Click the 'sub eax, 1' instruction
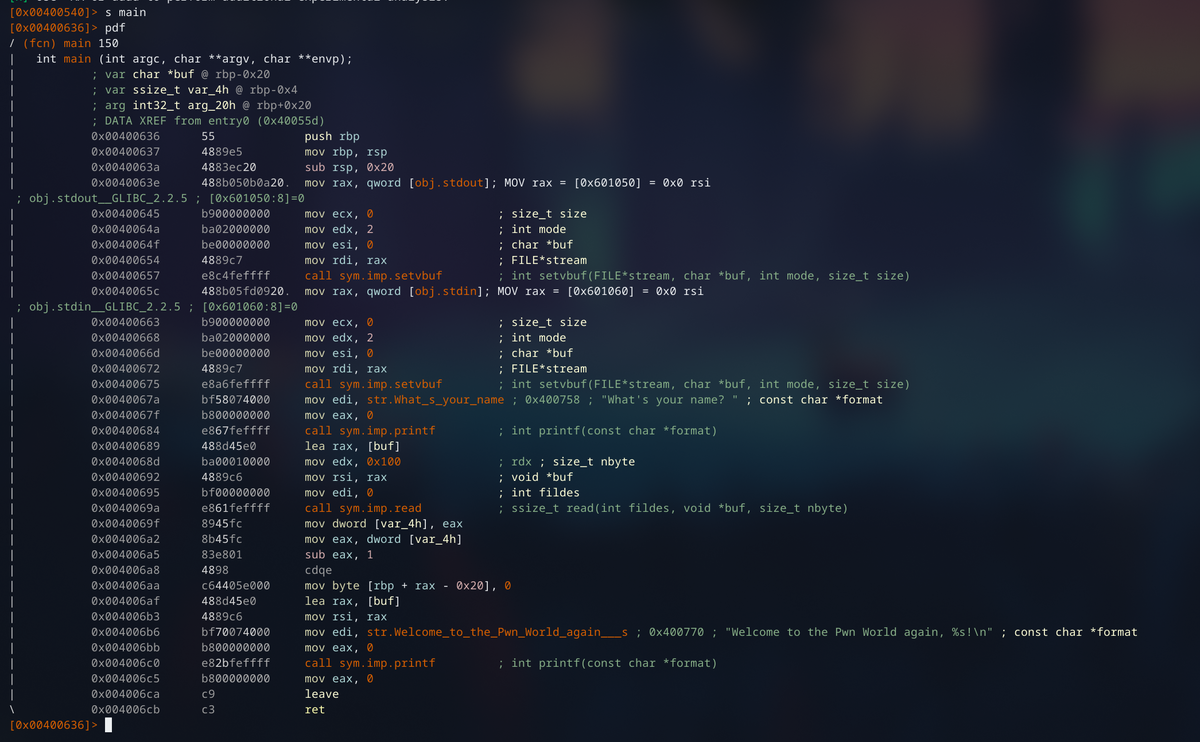 pyautogui.click(x=339, y=555)
